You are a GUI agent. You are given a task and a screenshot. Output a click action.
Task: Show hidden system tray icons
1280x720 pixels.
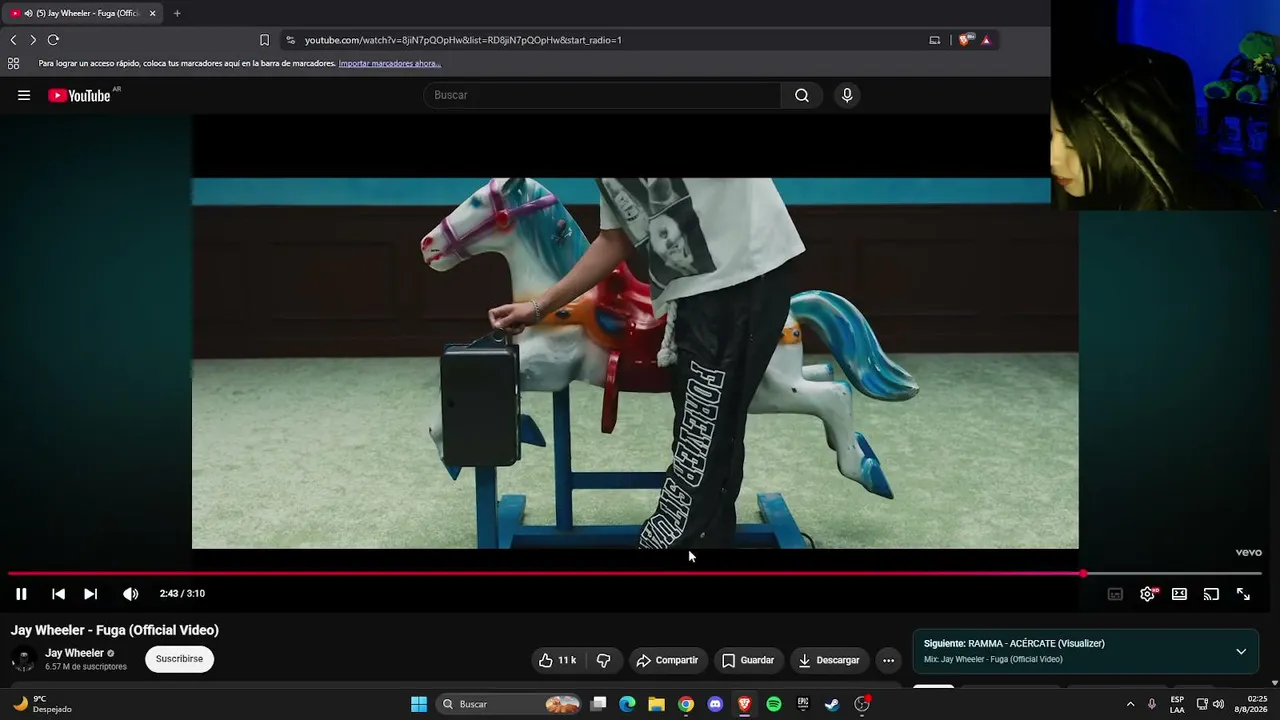(1130, 704)
